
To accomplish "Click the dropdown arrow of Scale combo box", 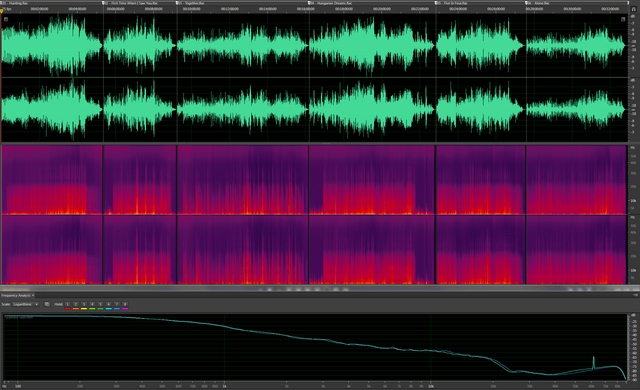I will [x=37, y=304].
